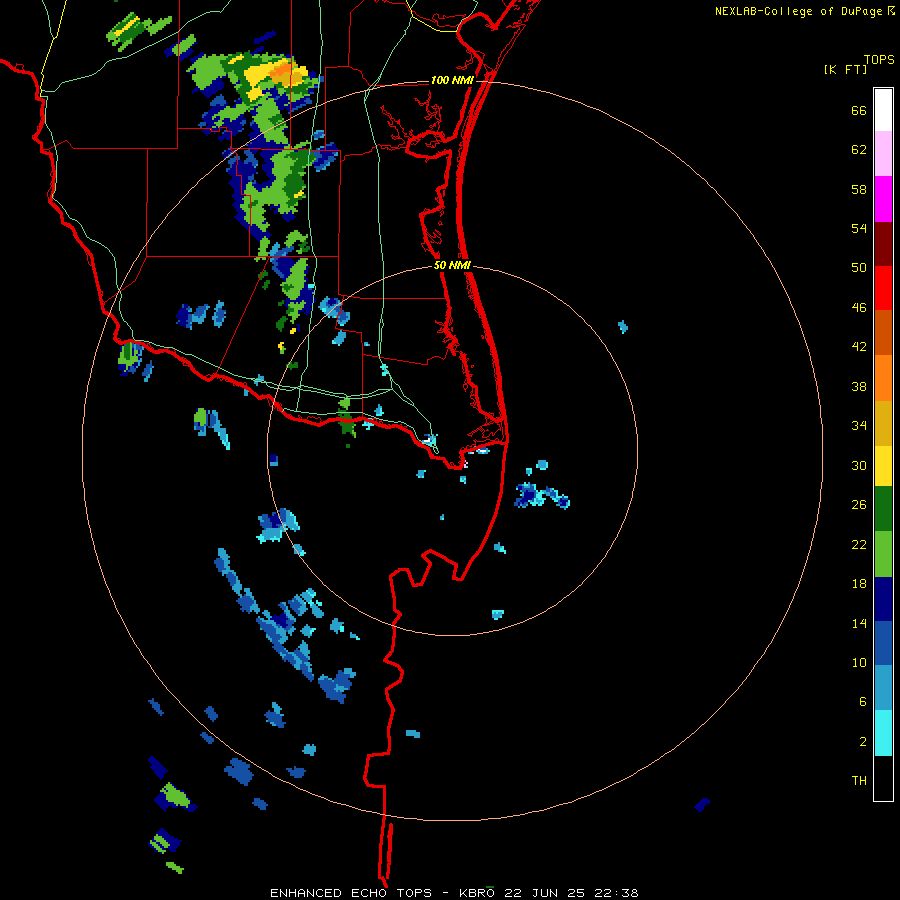Click legend value 50
This screenshot has width=900, height=900.
pos(859,268)
